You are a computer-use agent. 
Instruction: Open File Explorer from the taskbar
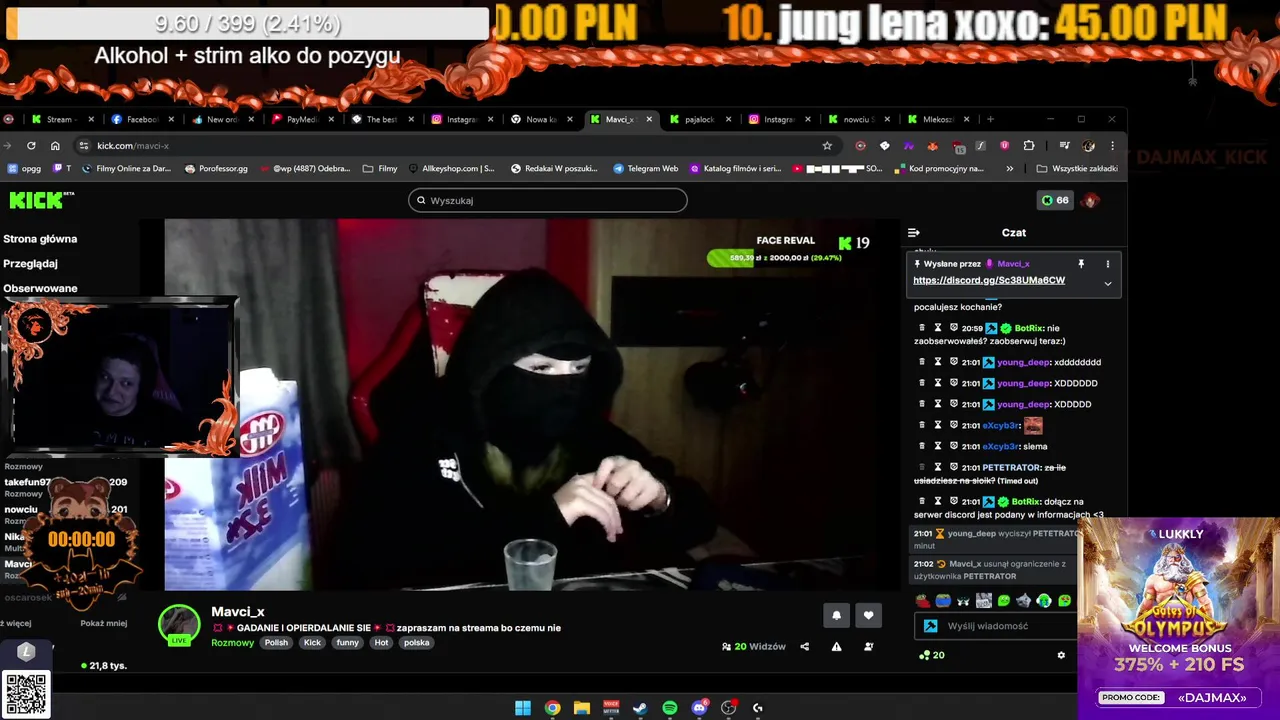tap(582, 708)
